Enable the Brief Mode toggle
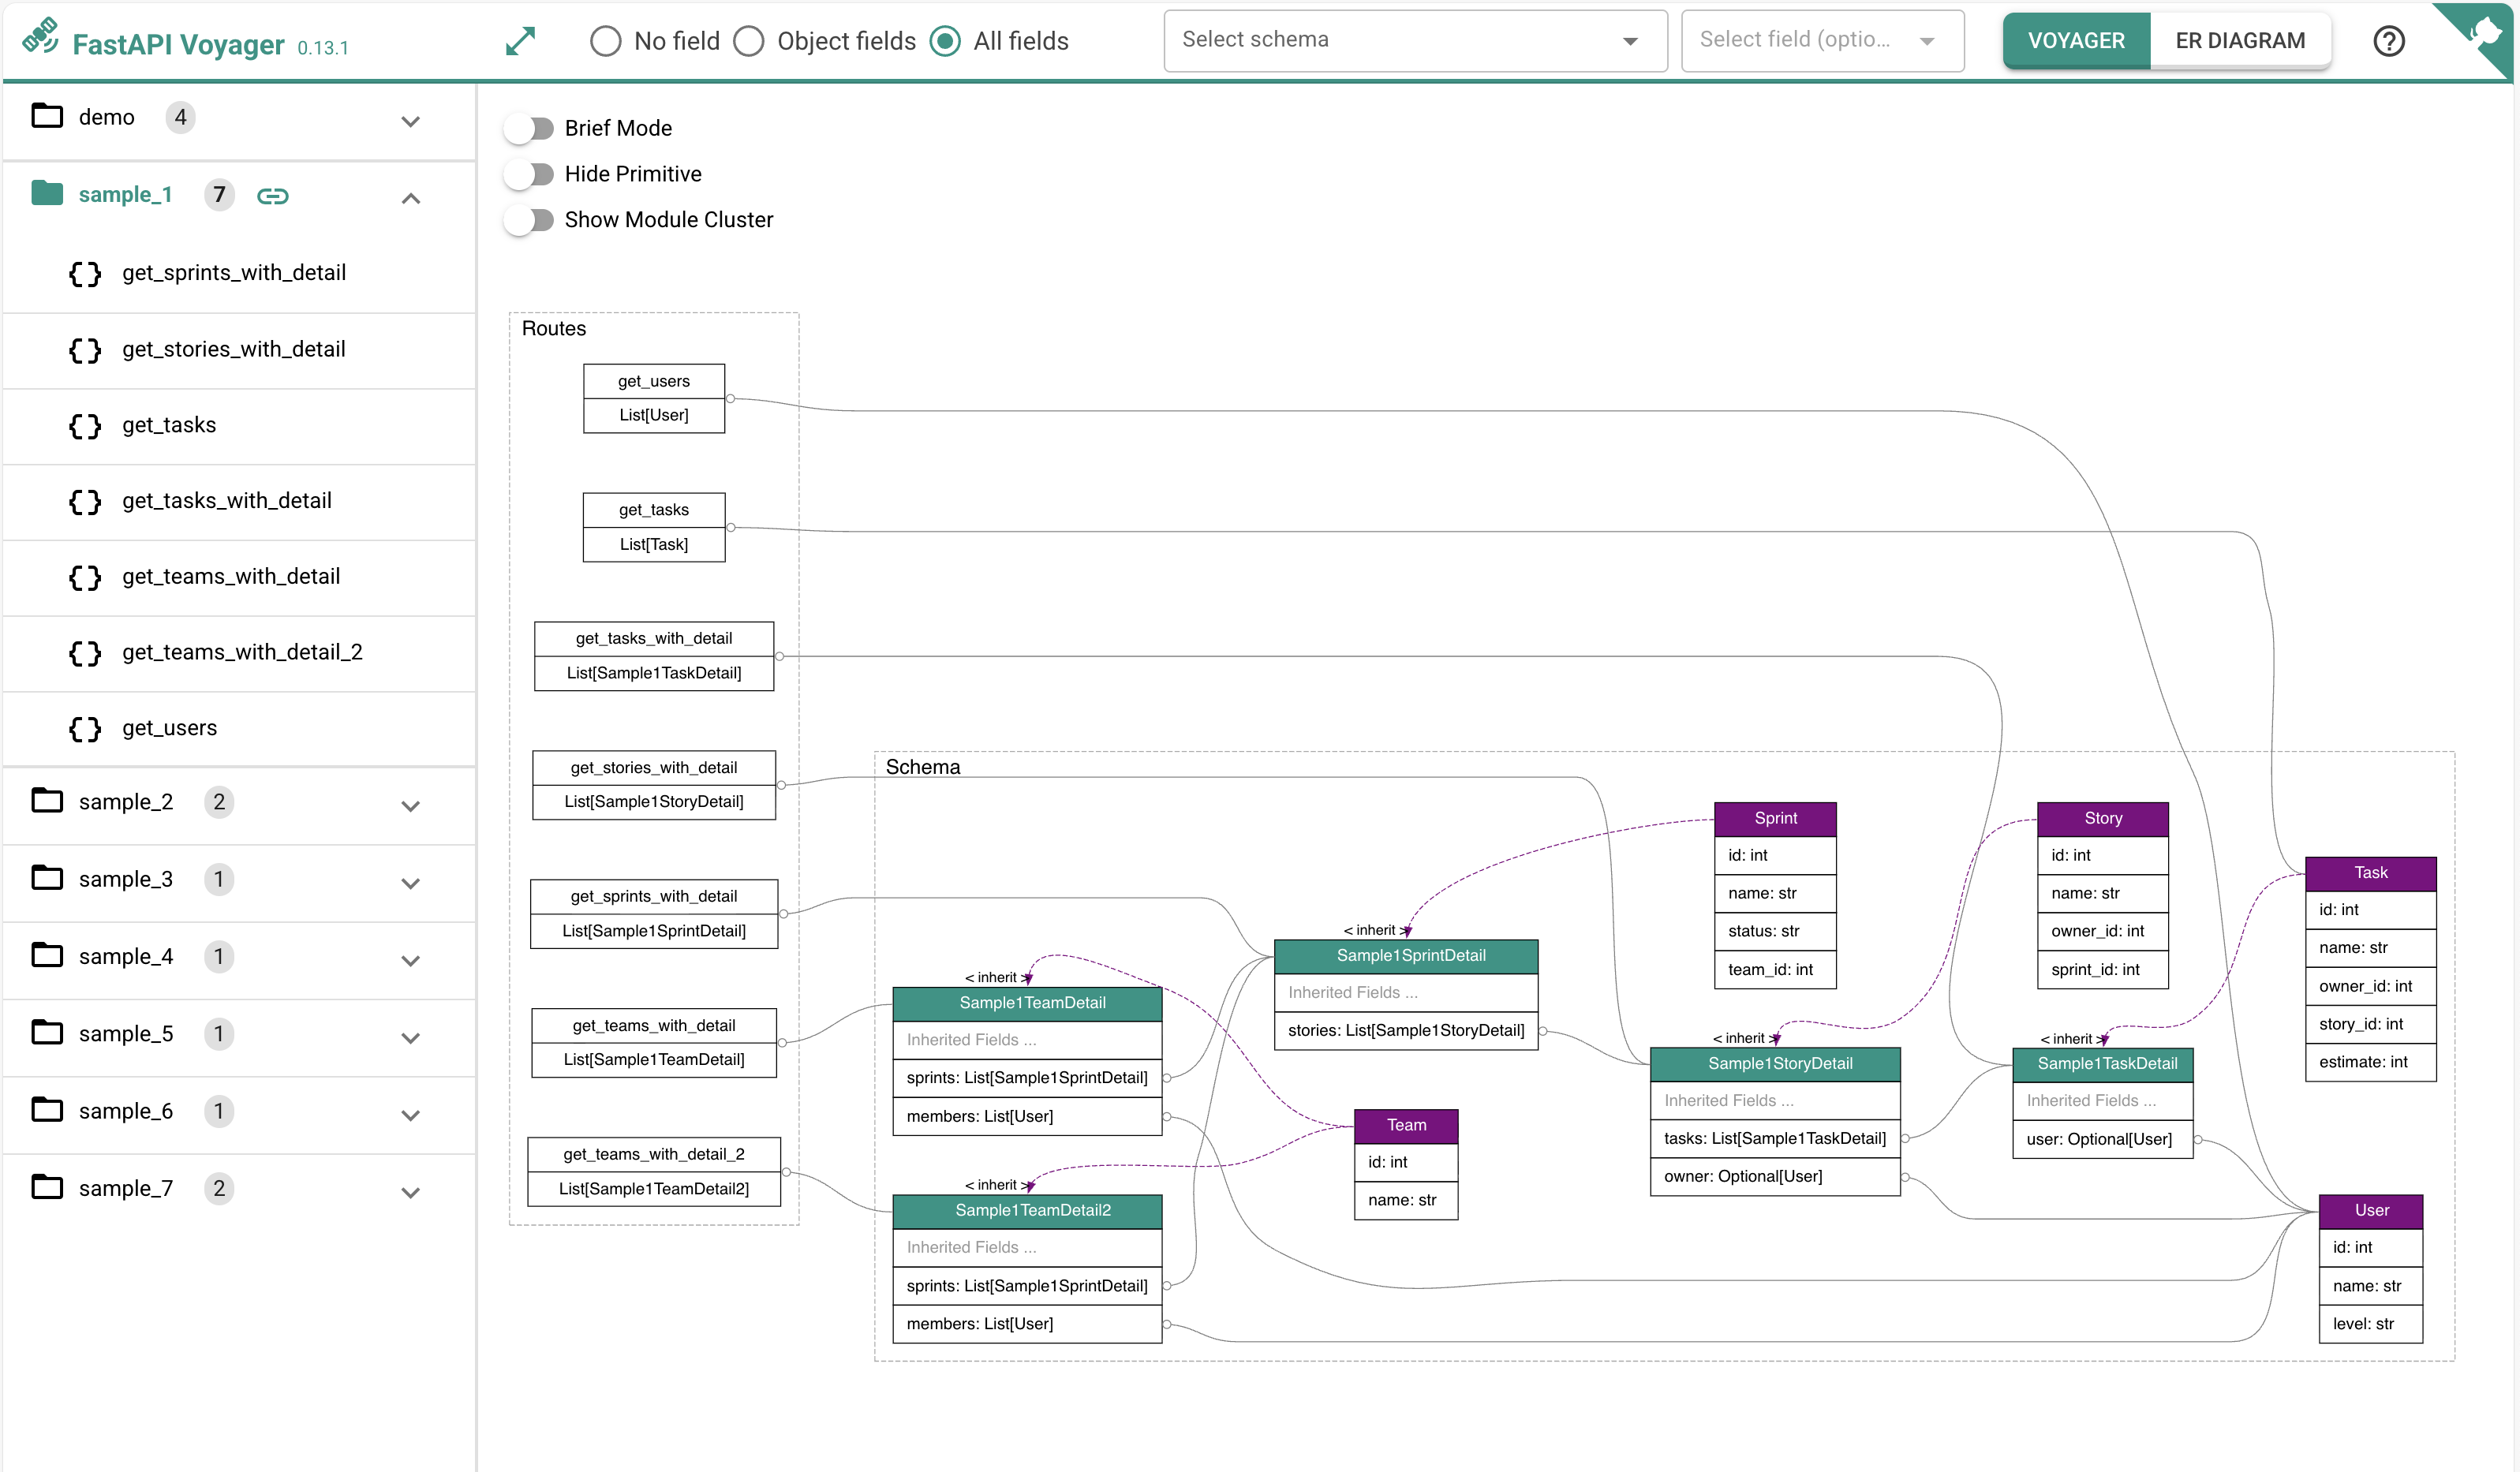The width and height of the screenshot is (2520, 1472). 530,128
